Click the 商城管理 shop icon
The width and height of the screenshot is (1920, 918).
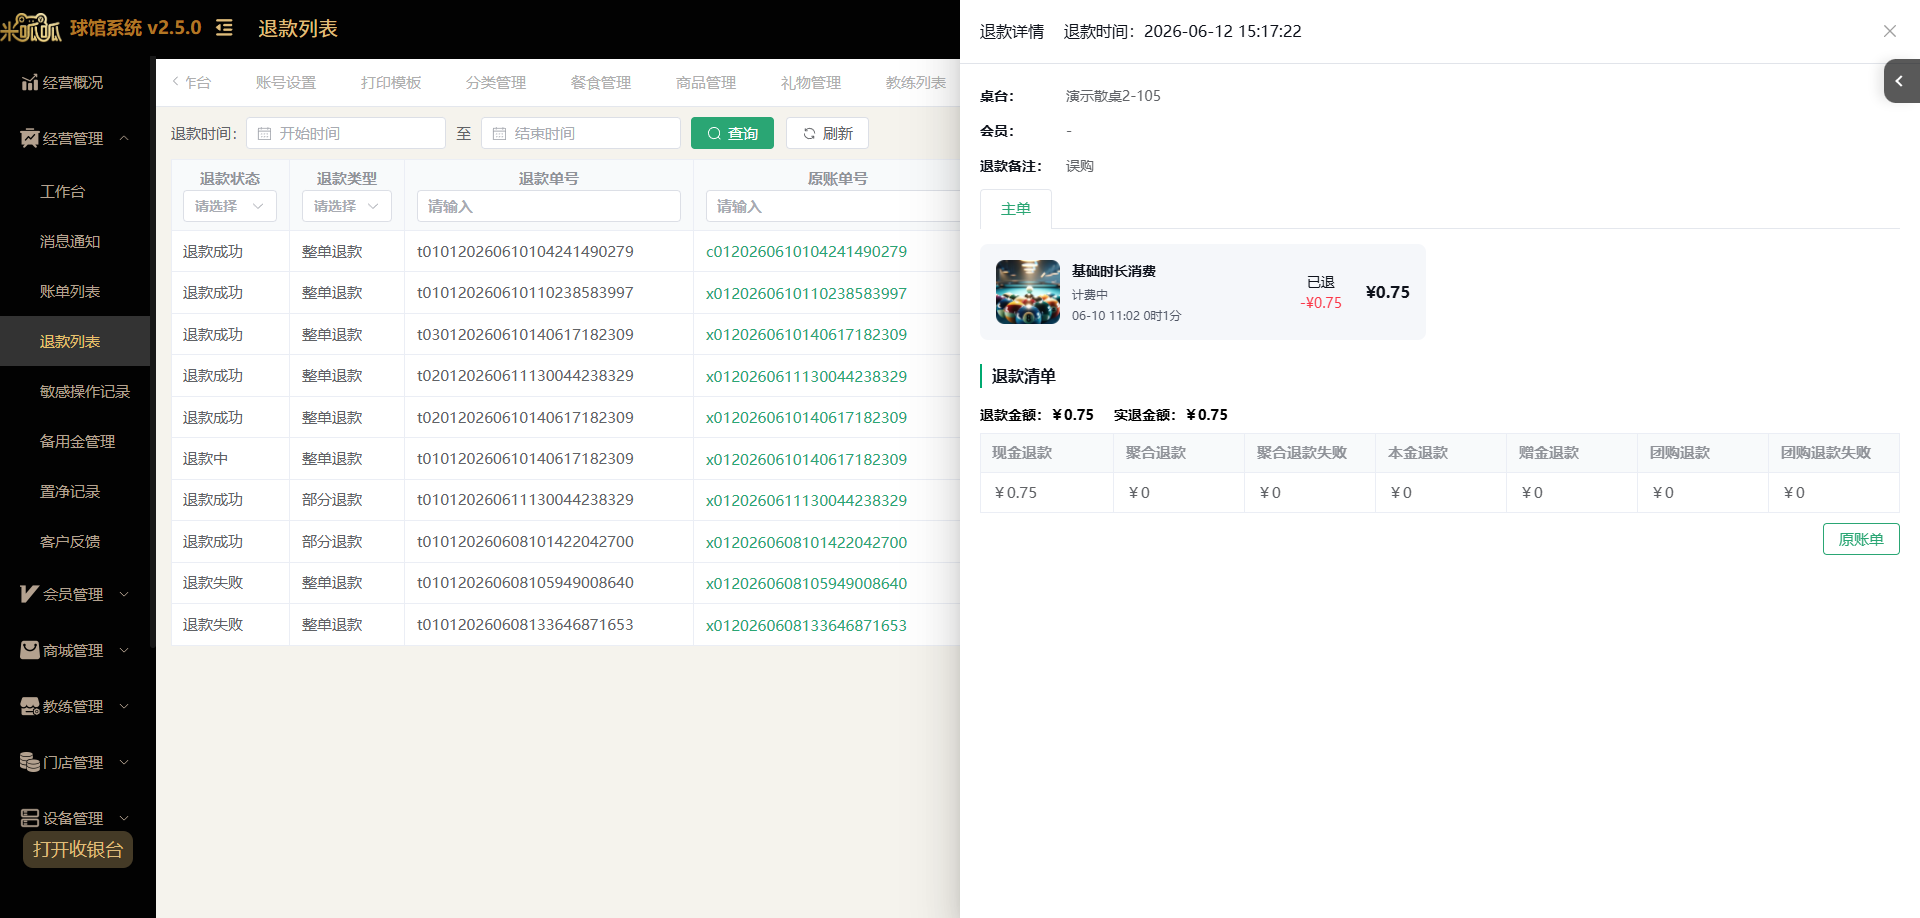30,650
